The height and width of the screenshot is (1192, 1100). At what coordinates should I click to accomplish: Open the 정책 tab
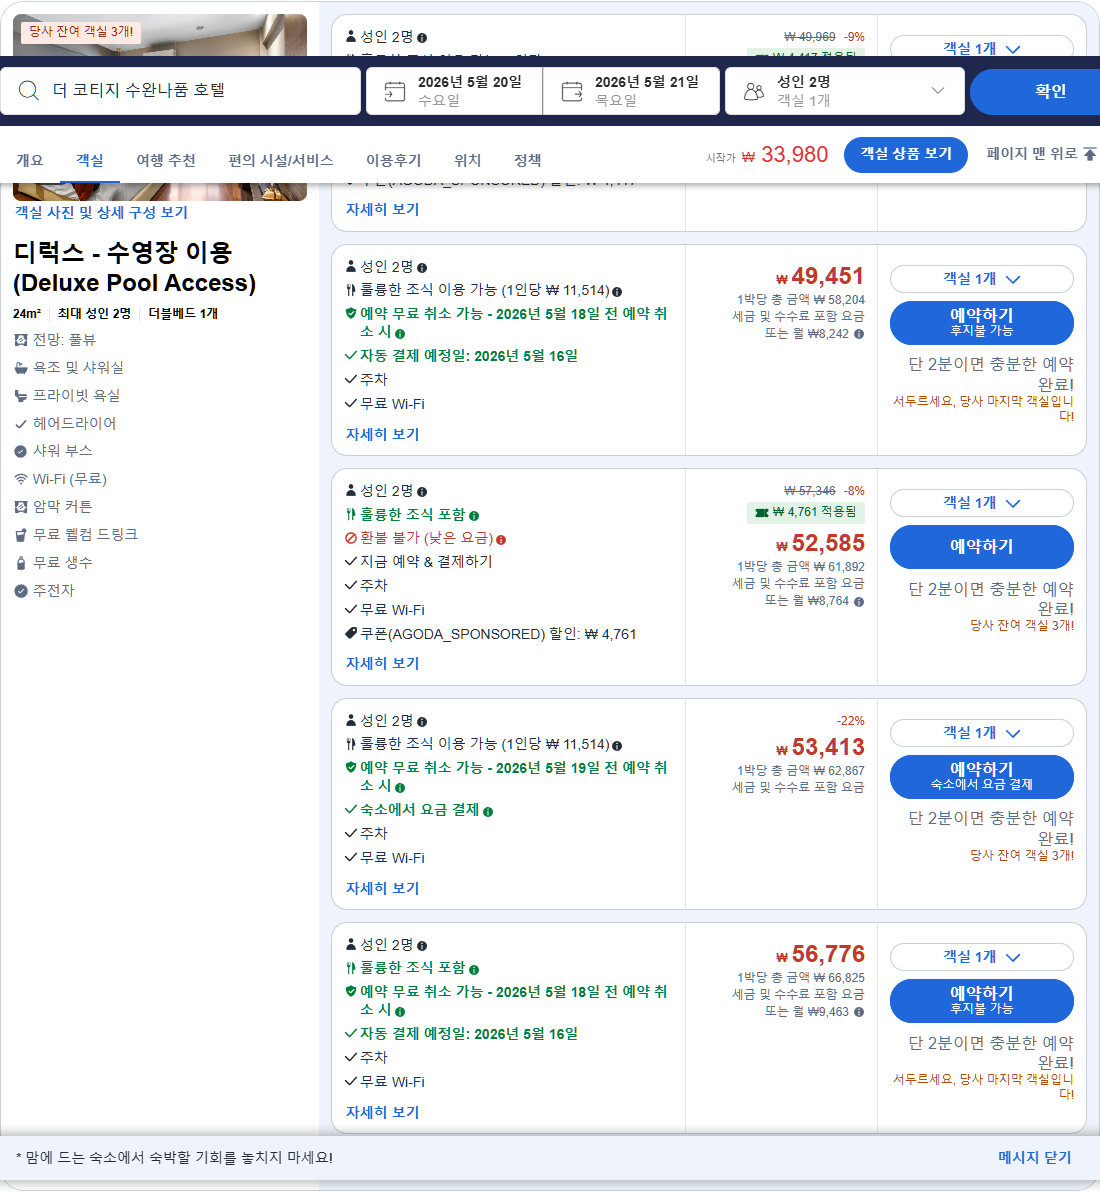(528, 160)
